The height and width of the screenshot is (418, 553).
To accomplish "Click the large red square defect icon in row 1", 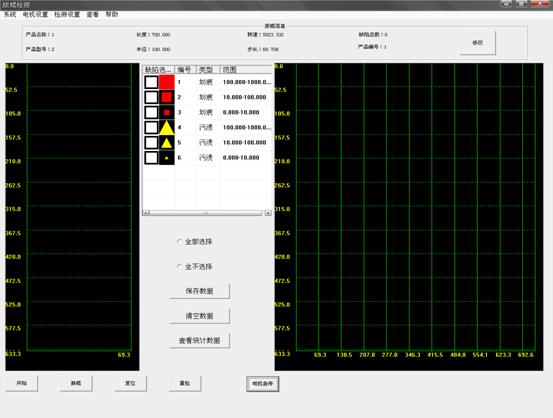I will [x=166, y=82].
